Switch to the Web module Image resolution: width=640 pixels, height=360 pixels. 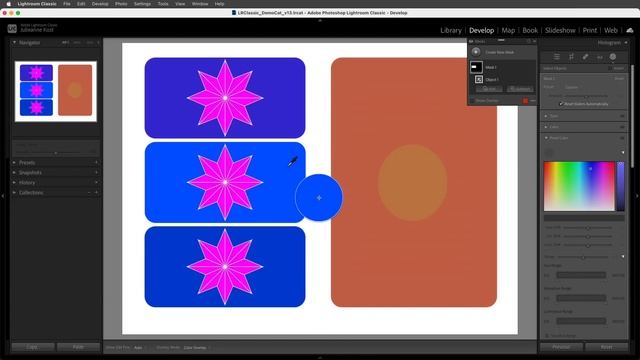pyautogui.click(x=611, y=30)
